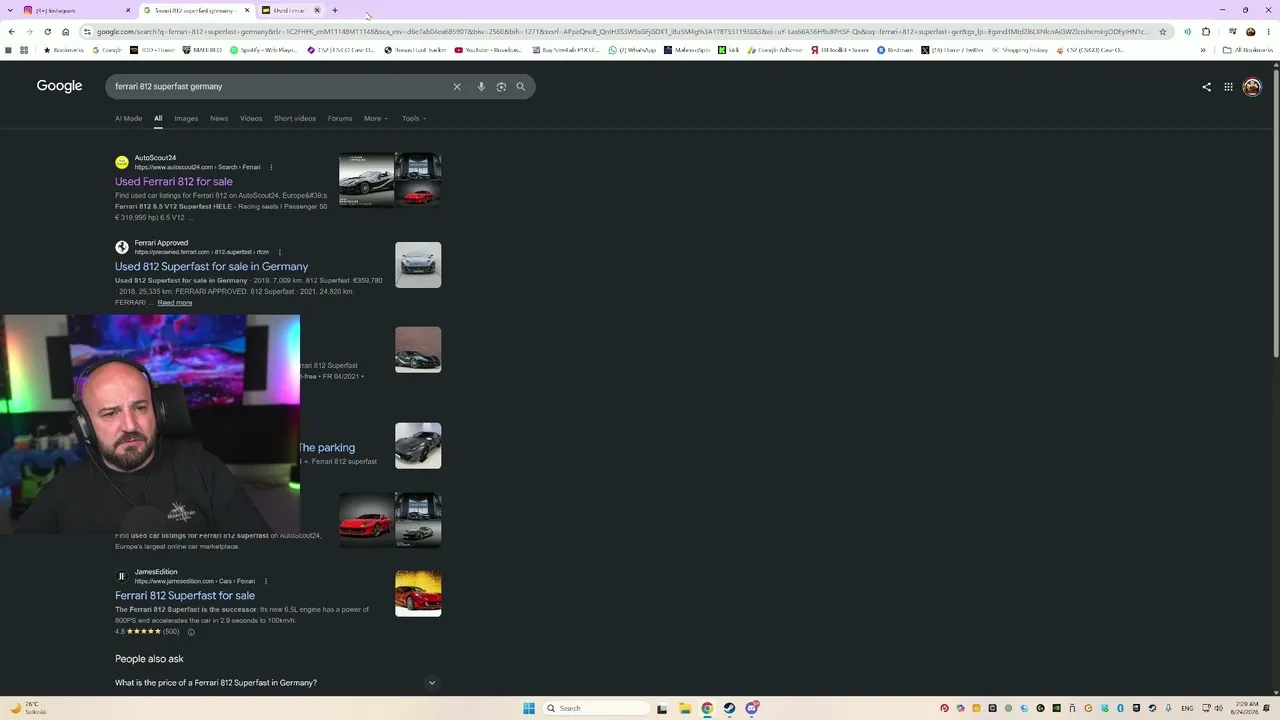
Task: Share these search results
Action: tap(1206, 87)
